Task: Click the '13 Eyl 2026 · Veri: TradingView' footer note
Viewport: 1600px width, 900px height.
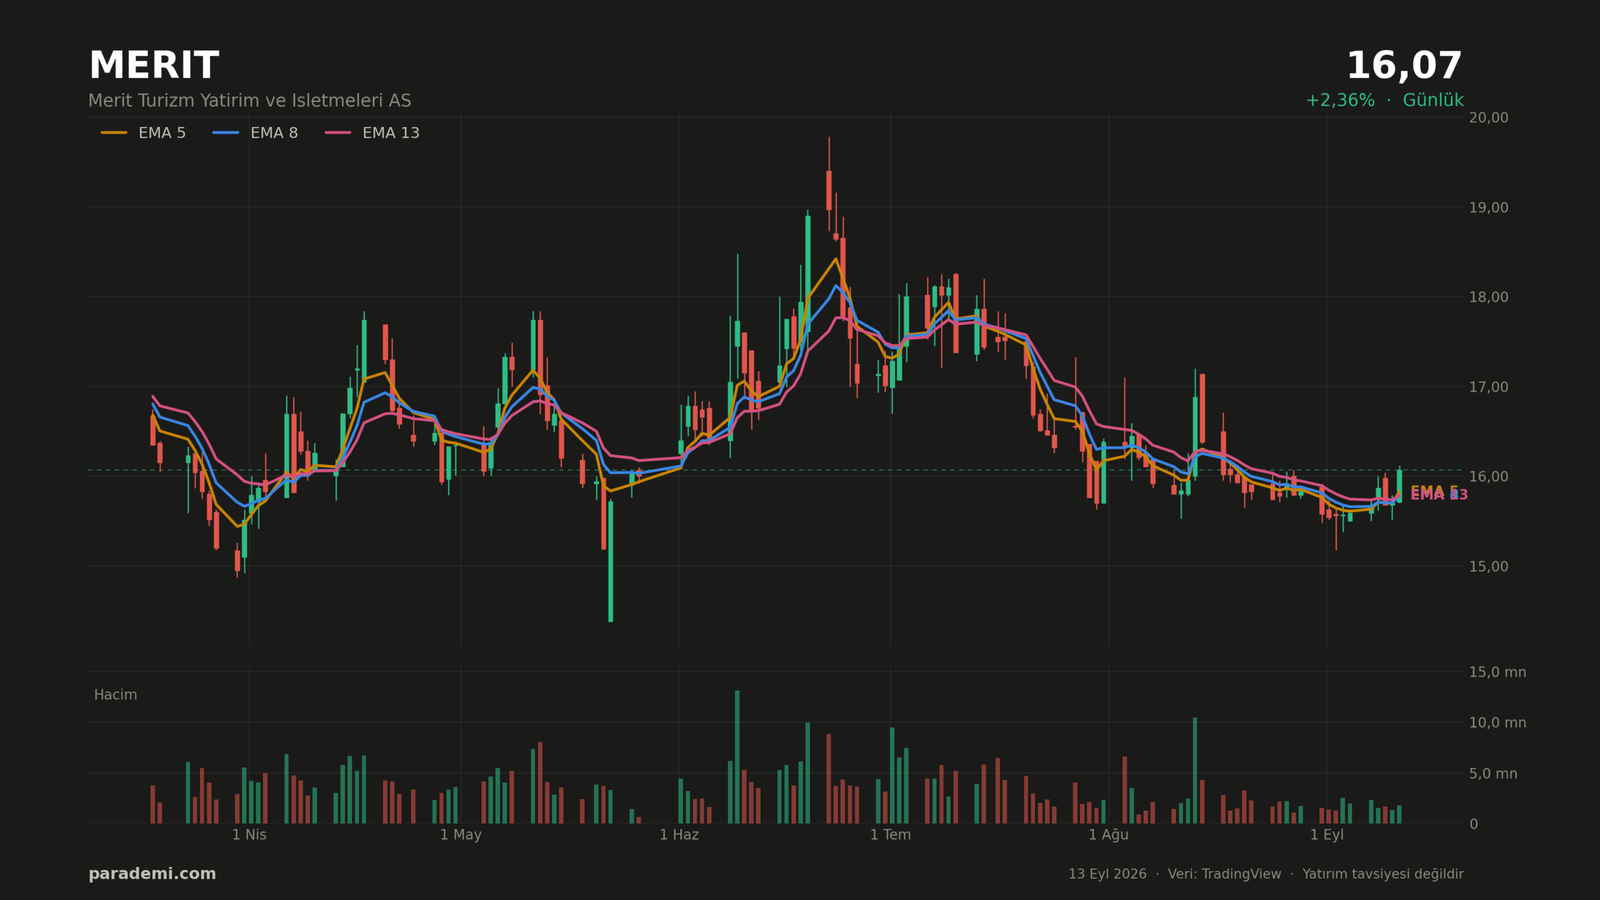Action: pyautogui.click(x=1174, y=874)
